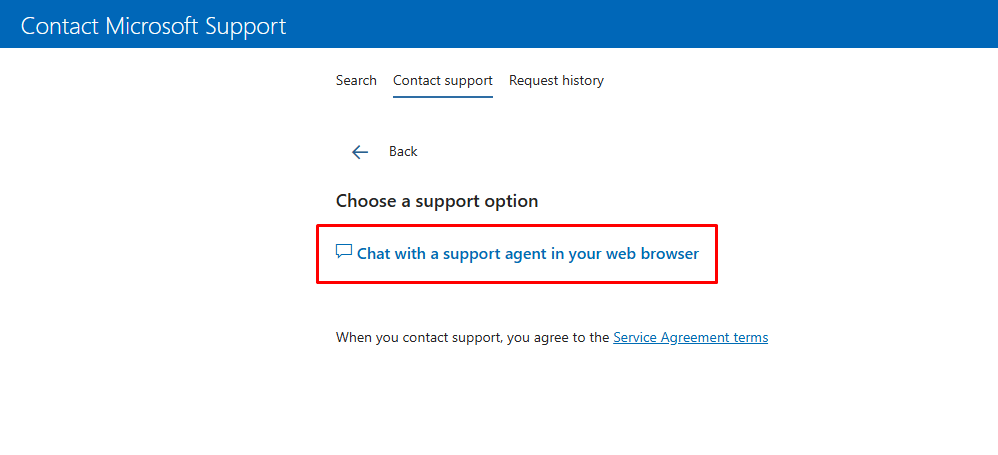Click the word 'terms' in the agreement link
Viewport: 998px width, 455px height.
[x=750, y=337]
